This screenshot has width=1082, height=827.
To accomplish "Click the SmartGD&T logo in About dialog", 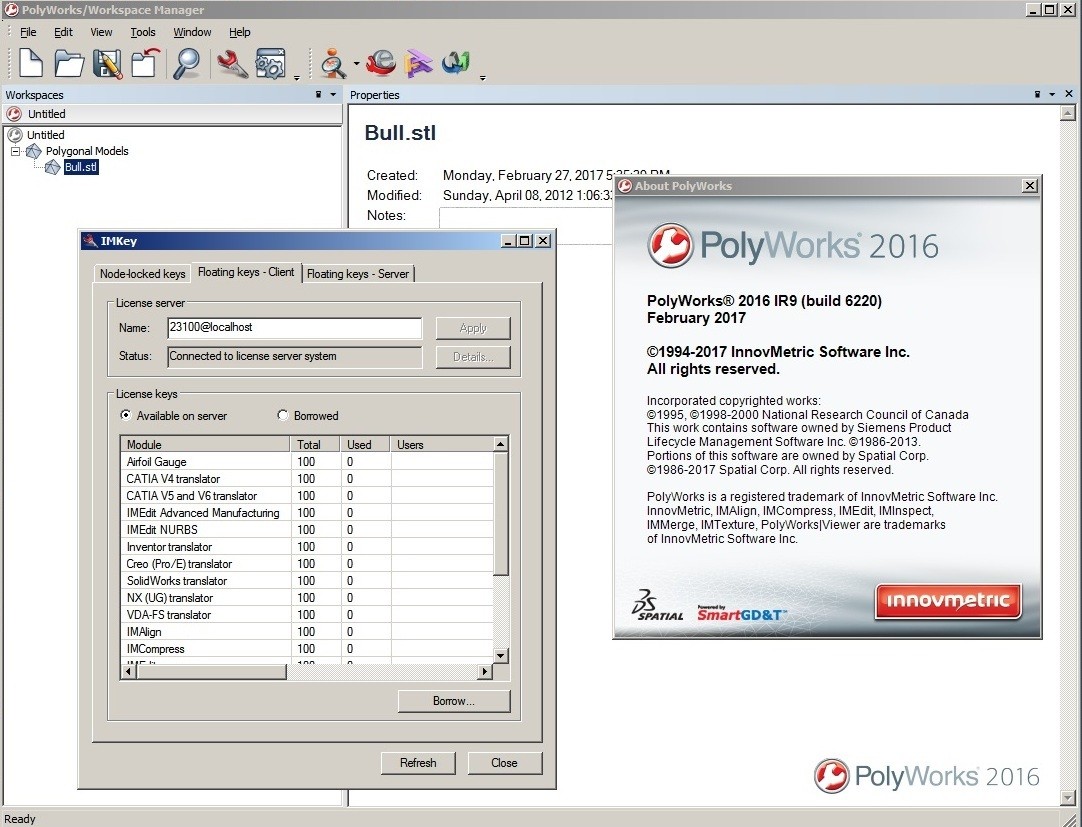I will click(741, 612).
